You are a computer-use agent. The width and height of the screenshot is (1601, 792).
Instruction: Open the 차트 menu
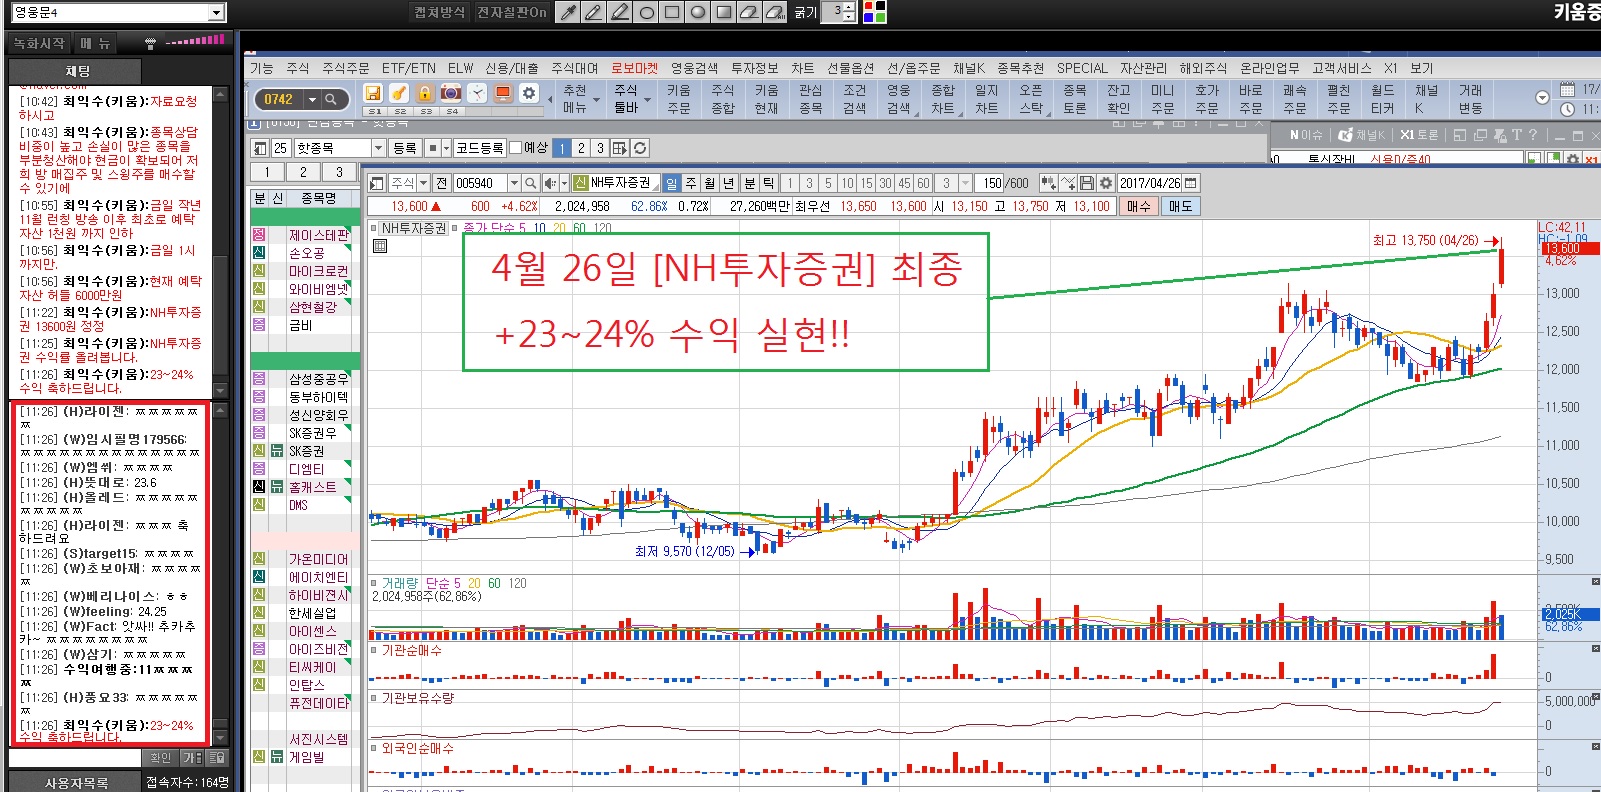[x=803, y=68]
